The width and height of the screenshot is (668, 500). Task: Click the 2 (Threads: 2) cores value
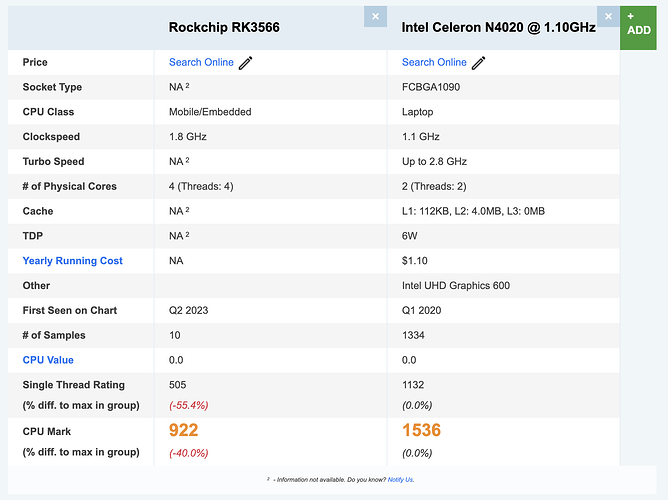[434, 186]
